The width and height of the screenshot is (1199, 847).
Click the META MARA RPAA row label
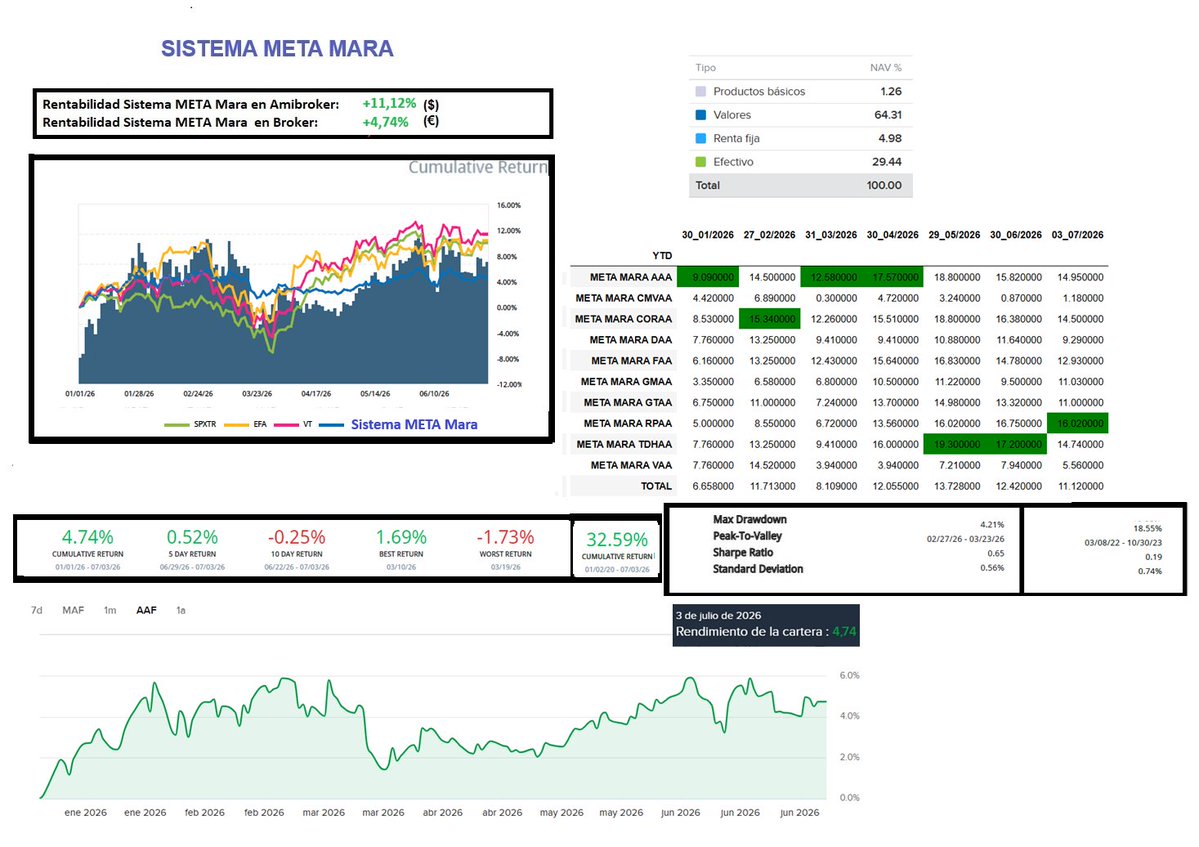point(628,423)
